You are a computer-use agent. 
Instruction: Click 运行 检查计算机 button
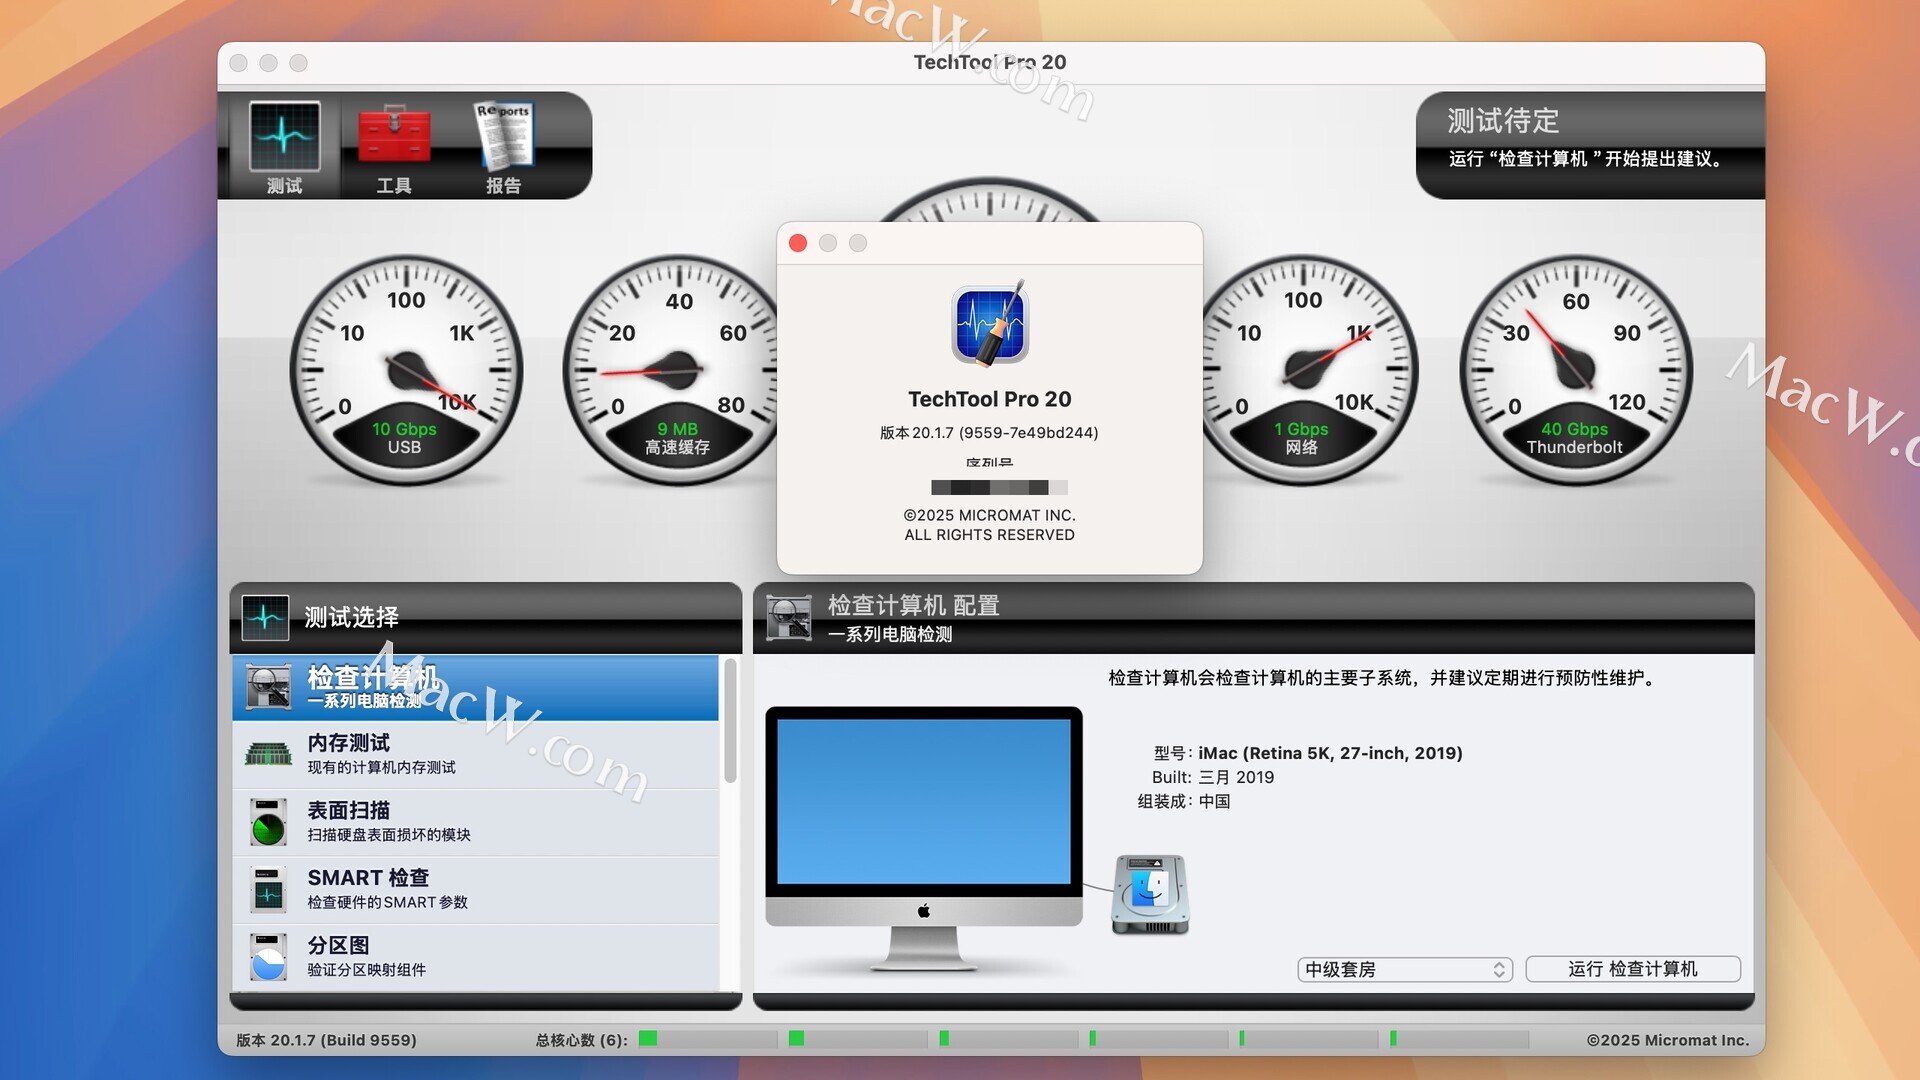pos(1633,969)
